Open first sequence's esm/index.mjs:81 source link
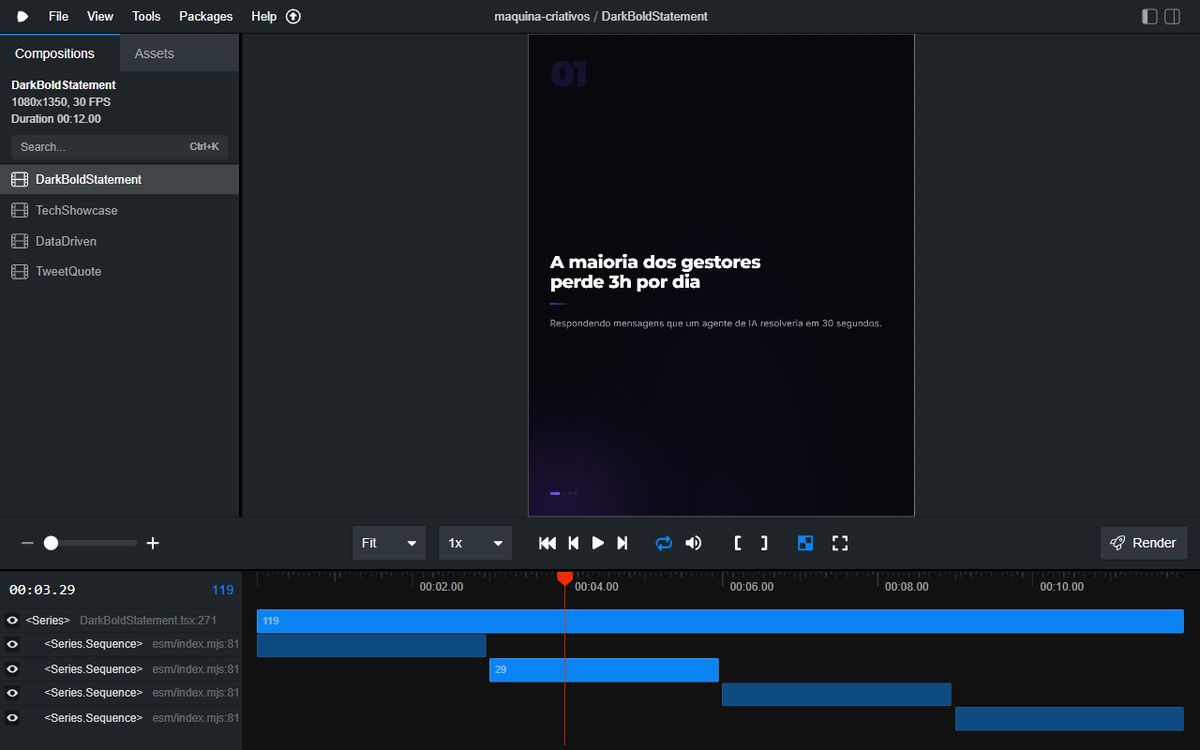 196,644
